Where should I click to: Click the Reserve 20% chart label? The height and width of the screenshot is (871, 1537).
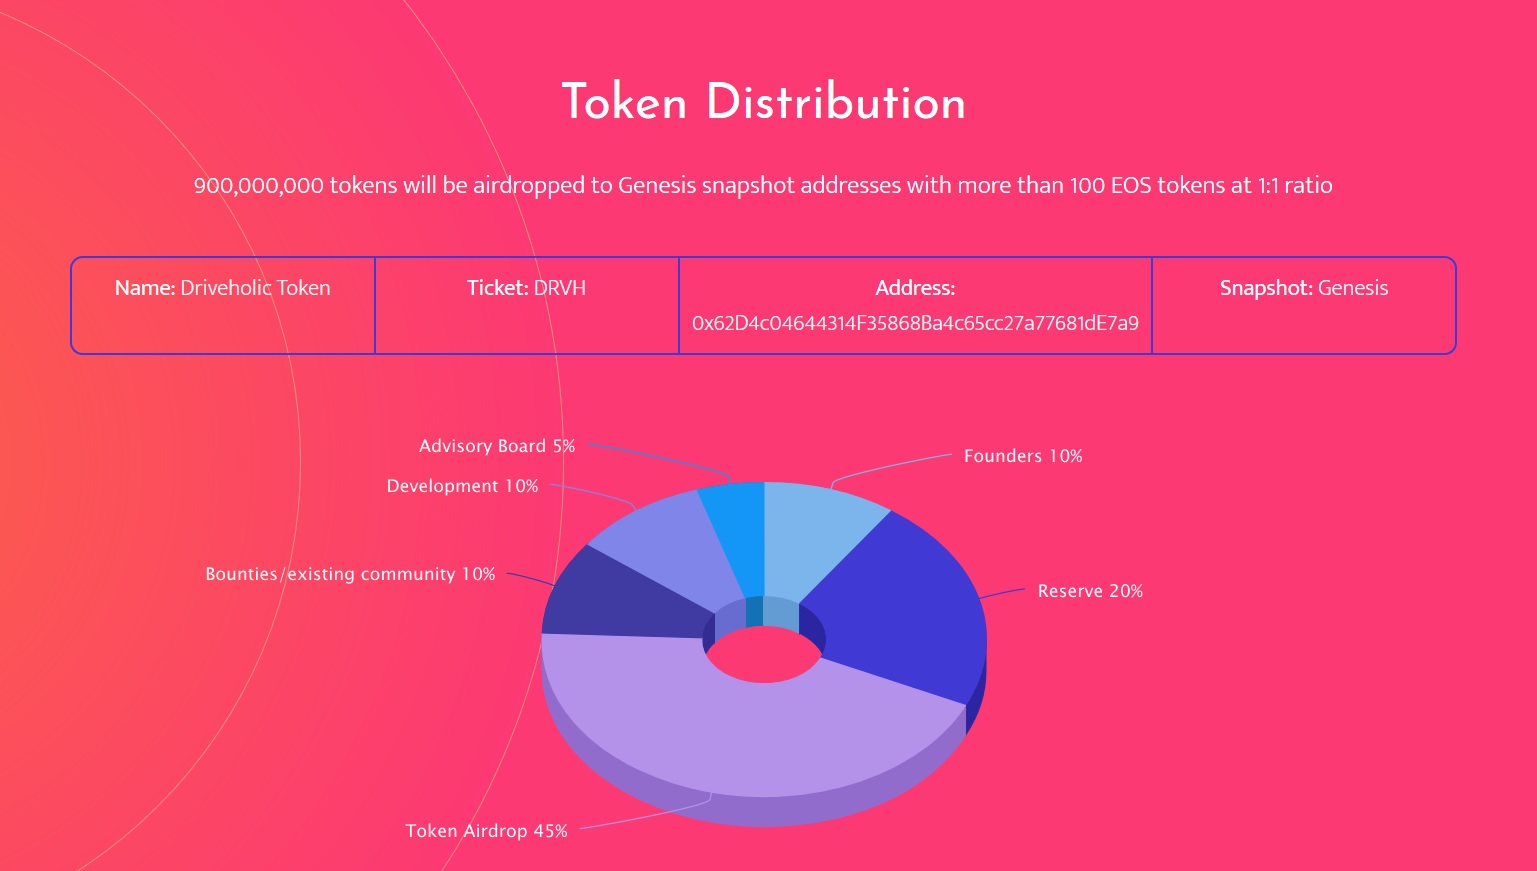(x=1090, y=591)
